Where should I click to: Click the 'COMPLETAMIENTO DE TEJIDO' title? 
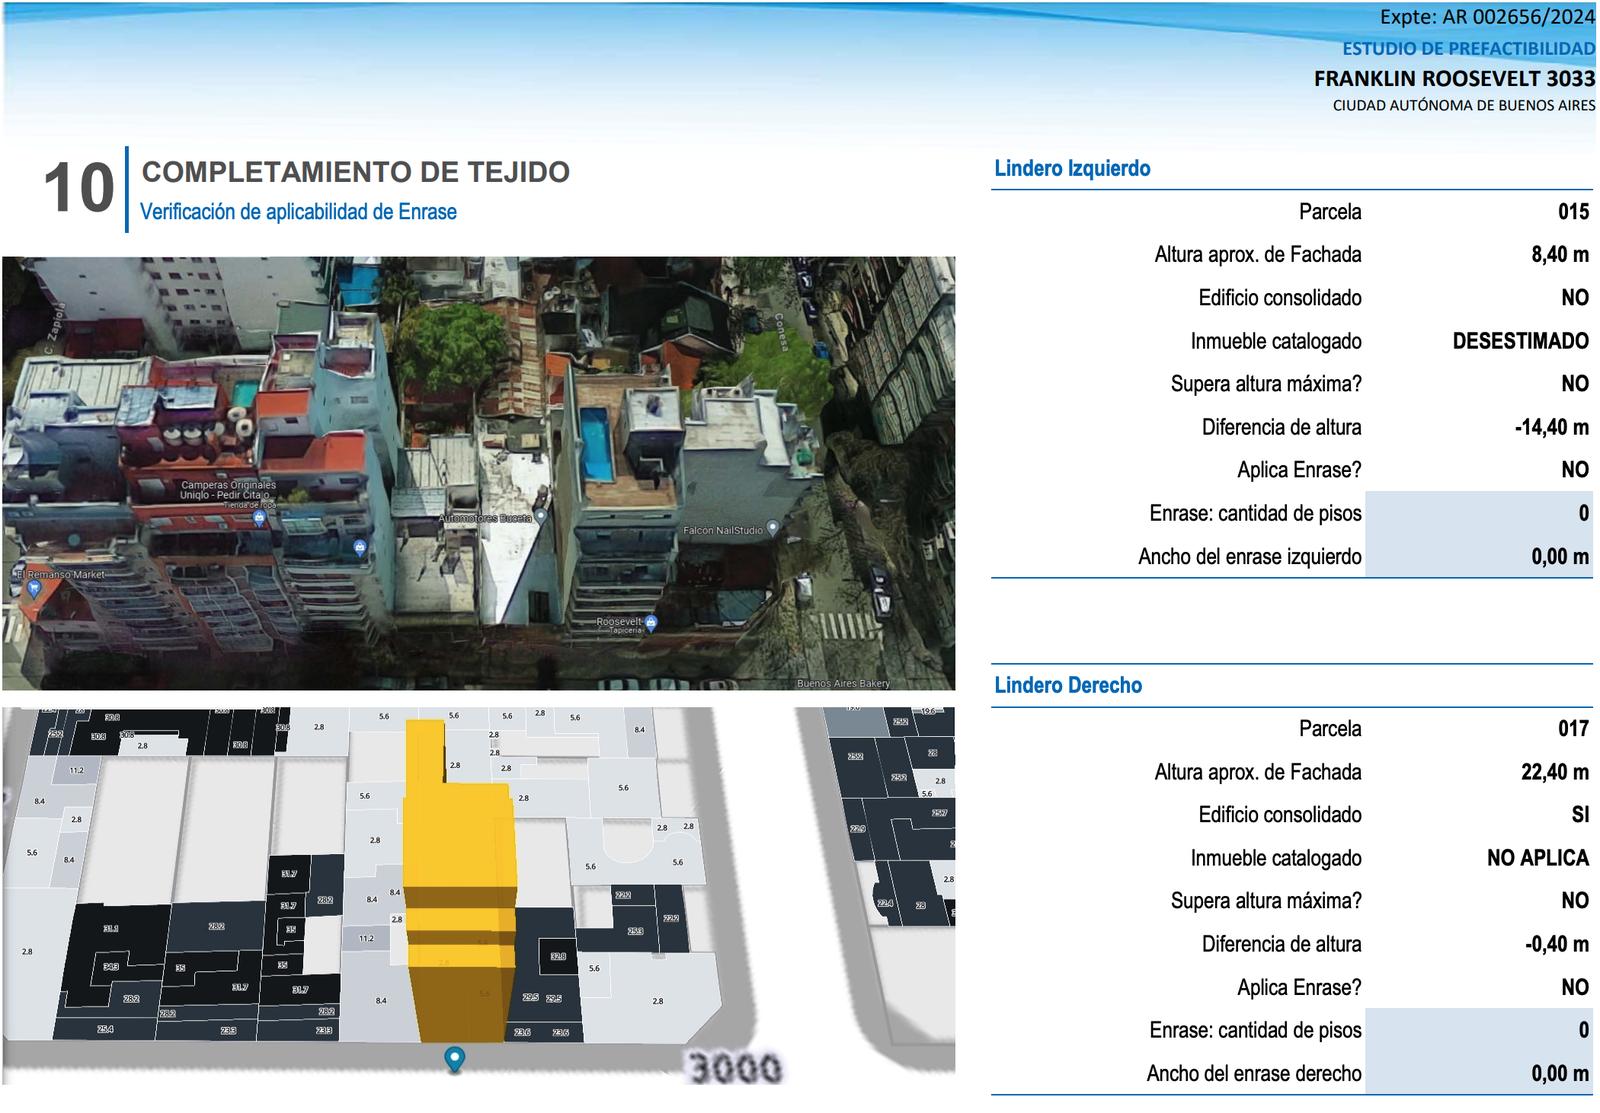click(x=356, y=172)
